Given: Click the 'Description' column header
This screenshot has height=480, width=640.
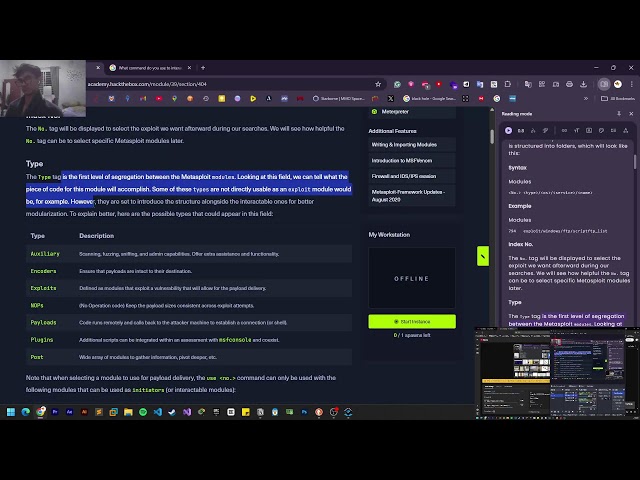Looking at the screenshot, I should pos(97,236).
